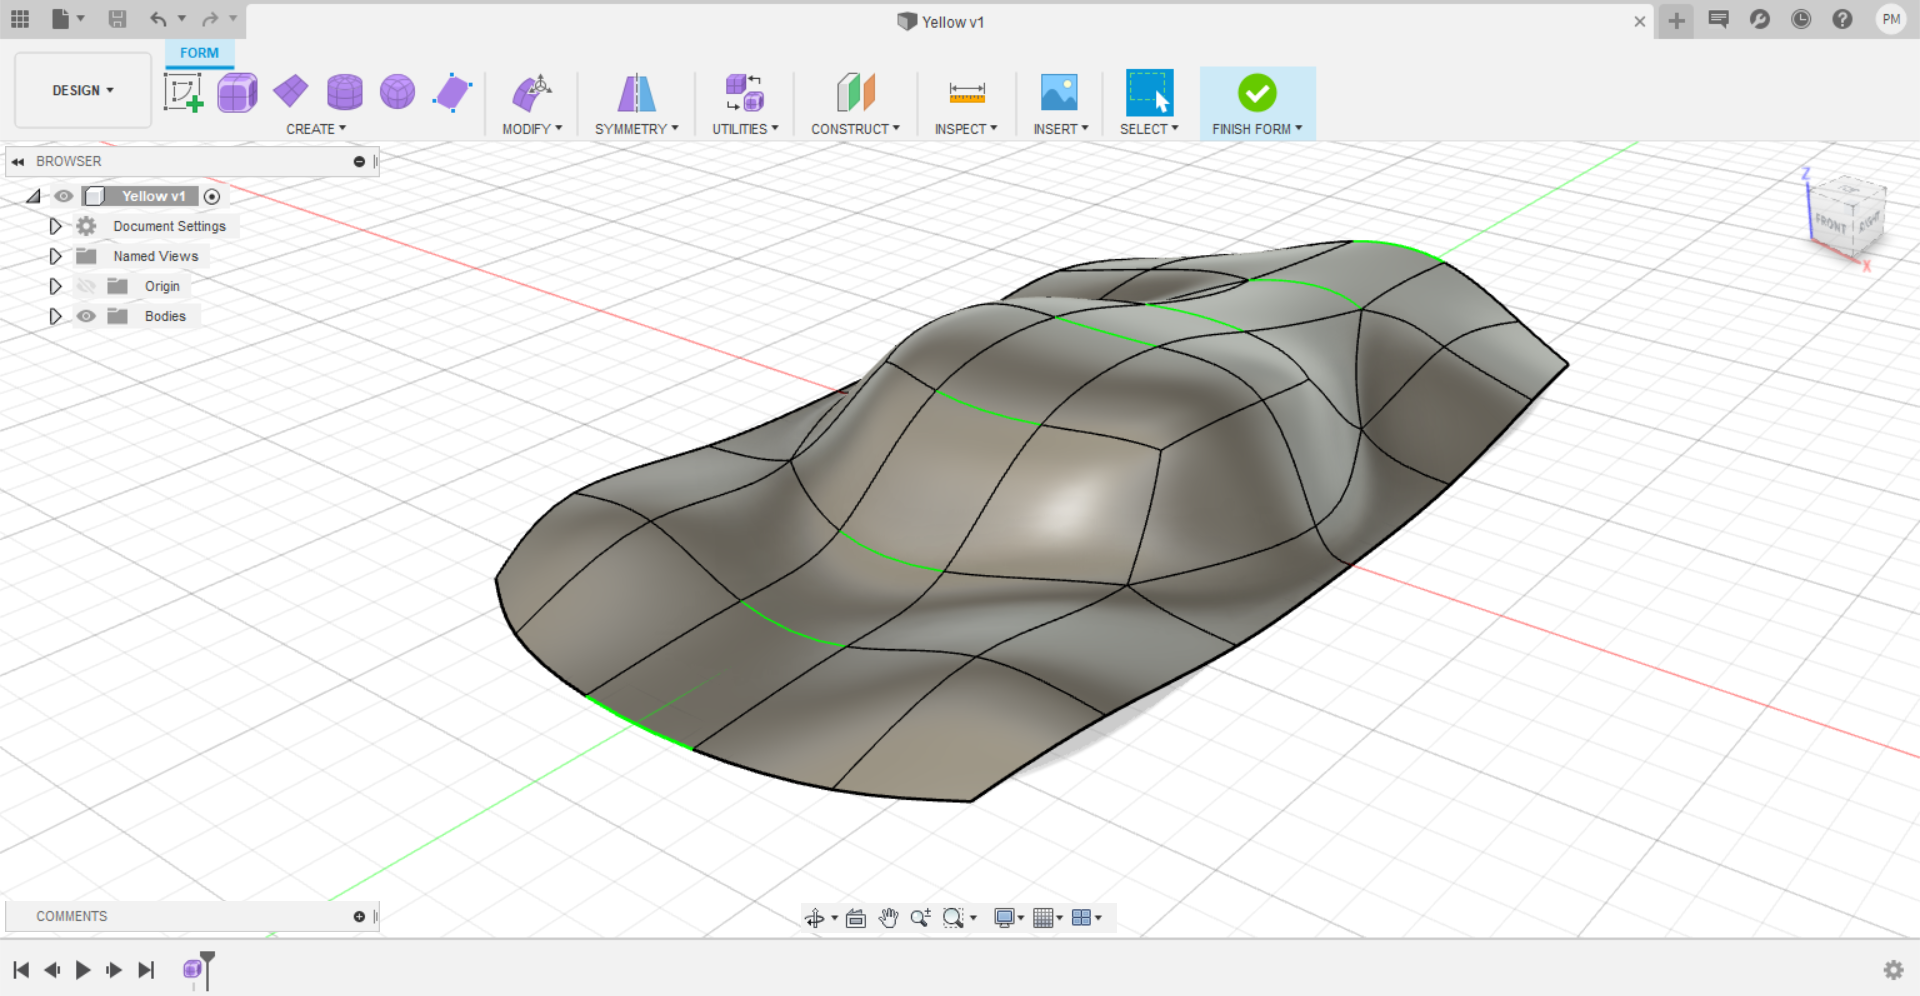
Task: Collapse the BROWSER panel arrows
Action: click(x=18, y=161)
